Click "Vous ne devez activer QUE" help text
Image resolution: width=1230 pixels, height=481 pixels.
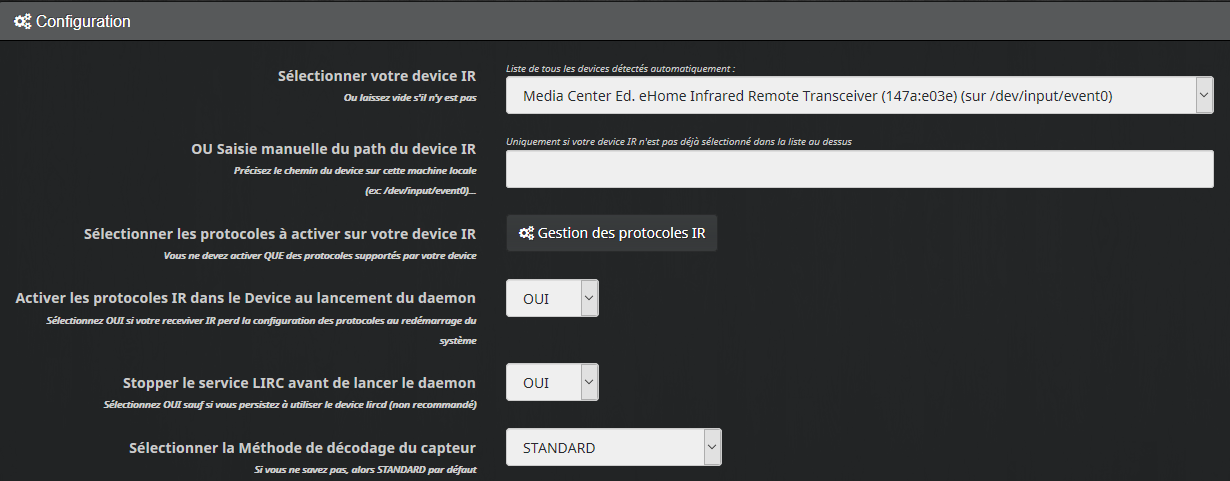tap(319, 256)
